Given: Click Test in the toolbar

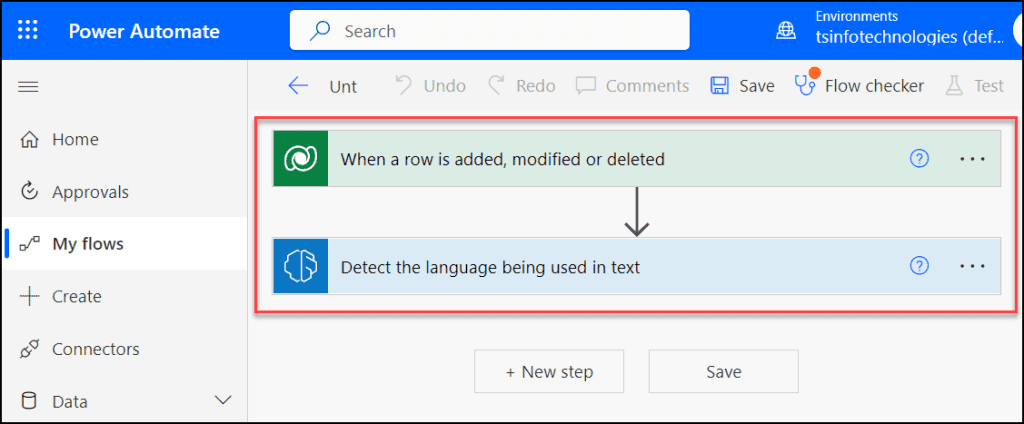Looking at the screenshot, I should tap(974, 86).
